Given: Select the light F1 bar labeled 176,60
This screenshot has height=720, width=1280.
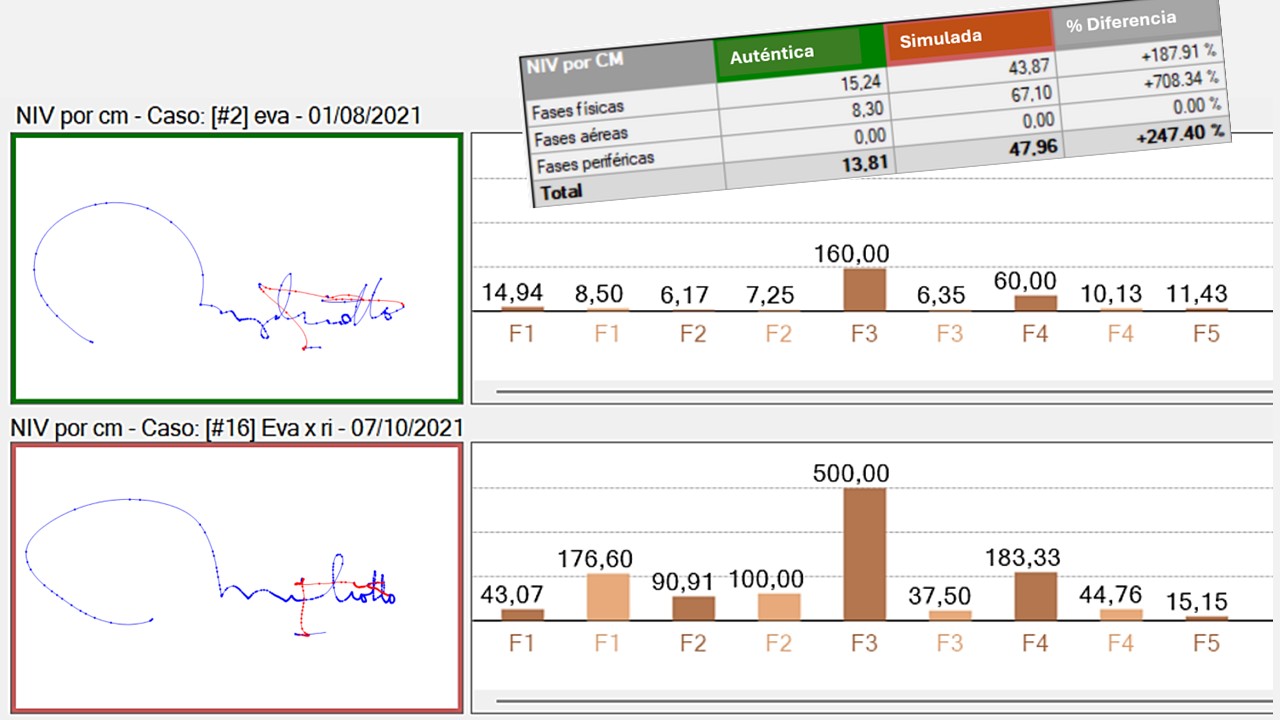Looking at the screenshot, I should click(607, 597).
